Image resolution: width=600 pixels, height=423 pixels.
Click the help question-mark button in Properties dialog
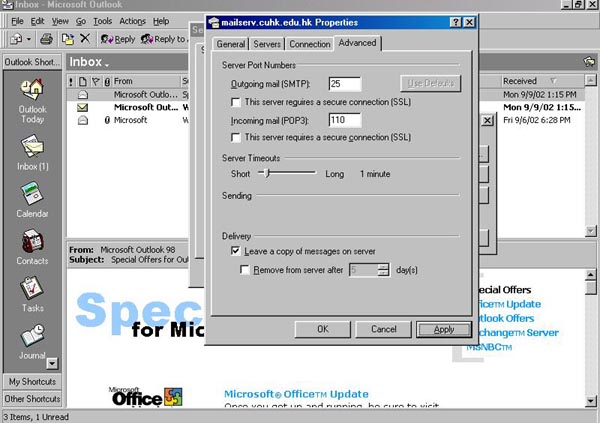tap(455, 22)
